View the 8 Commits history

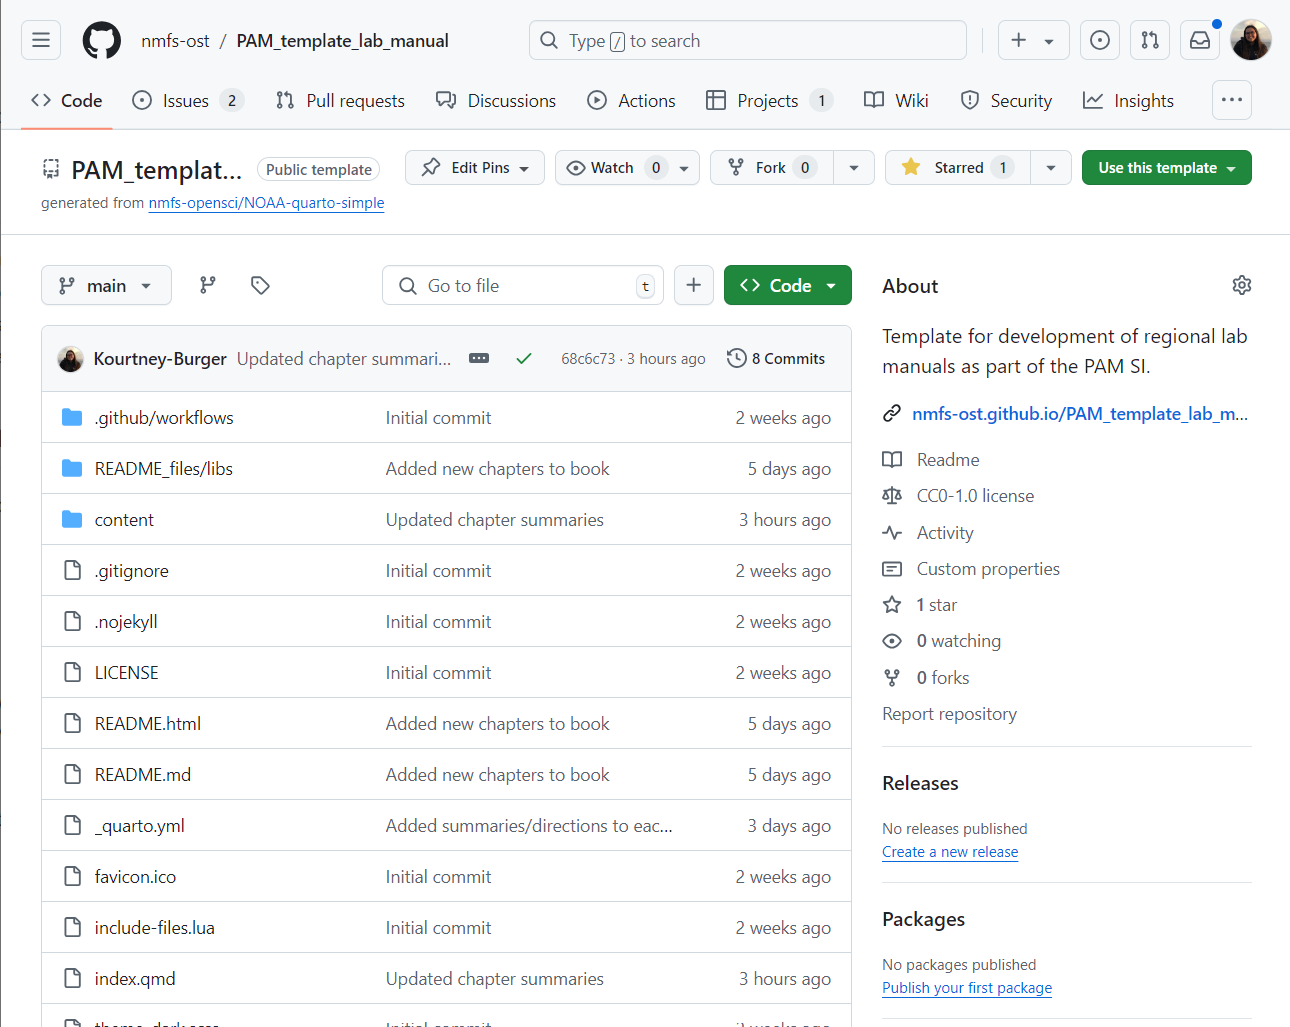tap(776, 358)
